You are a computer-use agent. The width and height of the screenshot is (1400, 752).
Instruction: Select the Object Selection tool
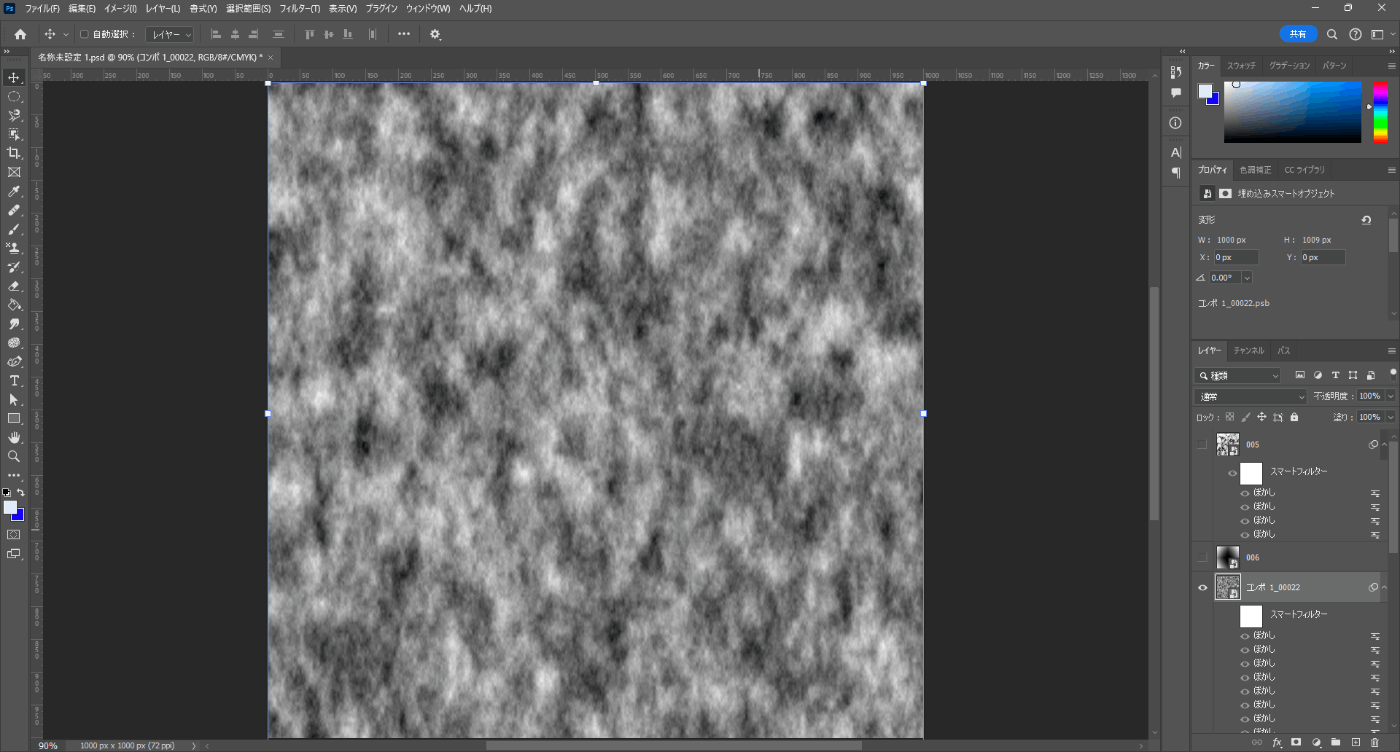[14, 134]
